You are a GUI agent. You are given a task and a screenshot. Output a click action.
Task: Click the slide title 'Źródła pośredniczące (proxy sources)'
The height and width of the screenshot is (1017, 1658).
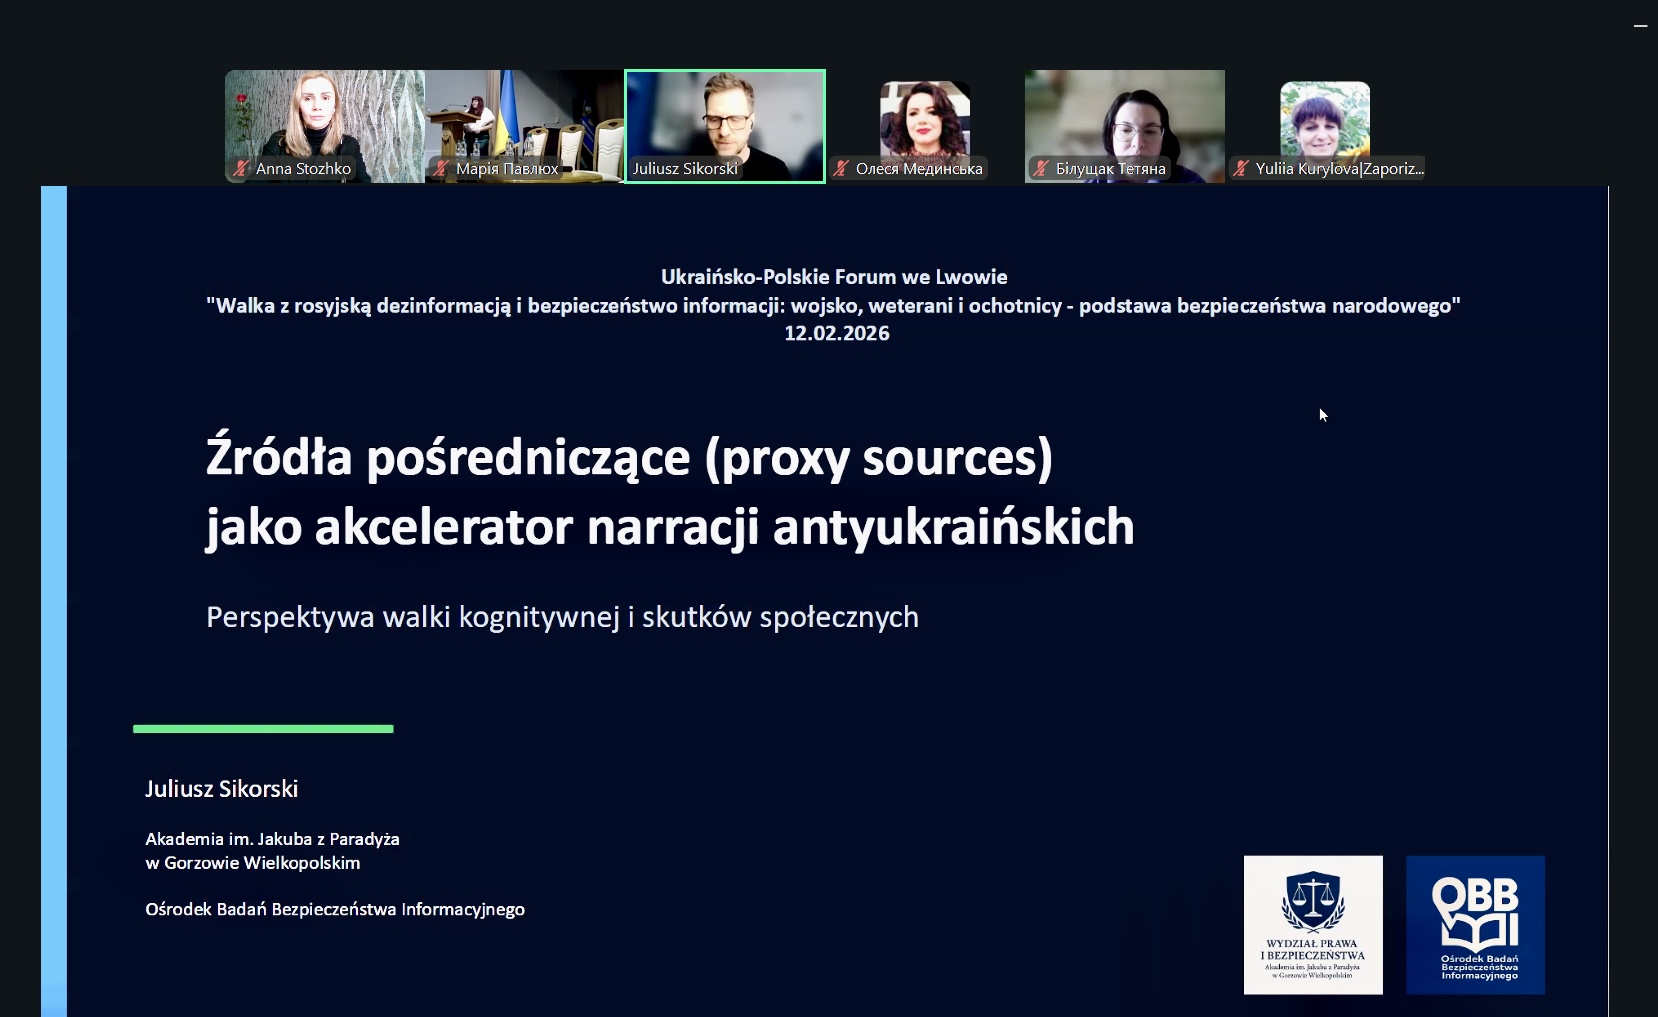(629, 457)
